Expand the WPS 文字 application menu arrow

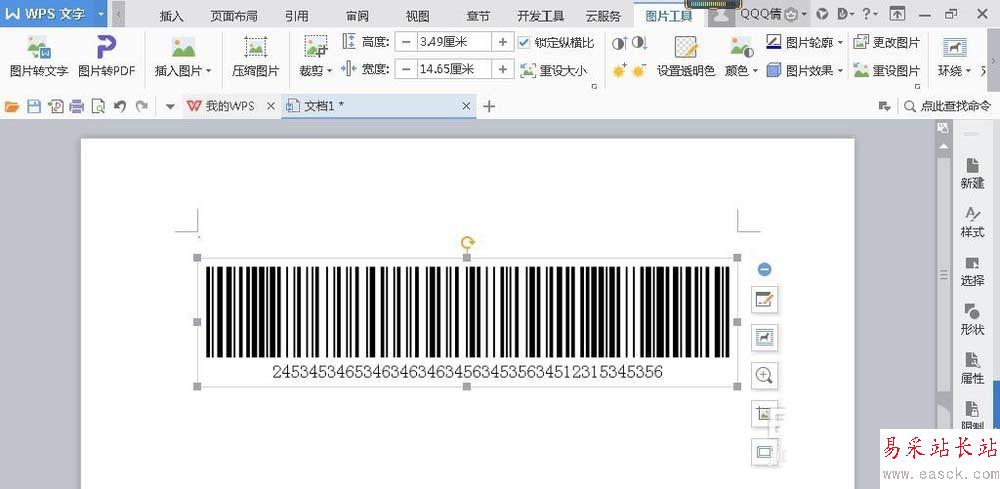(x=100, y=13)
